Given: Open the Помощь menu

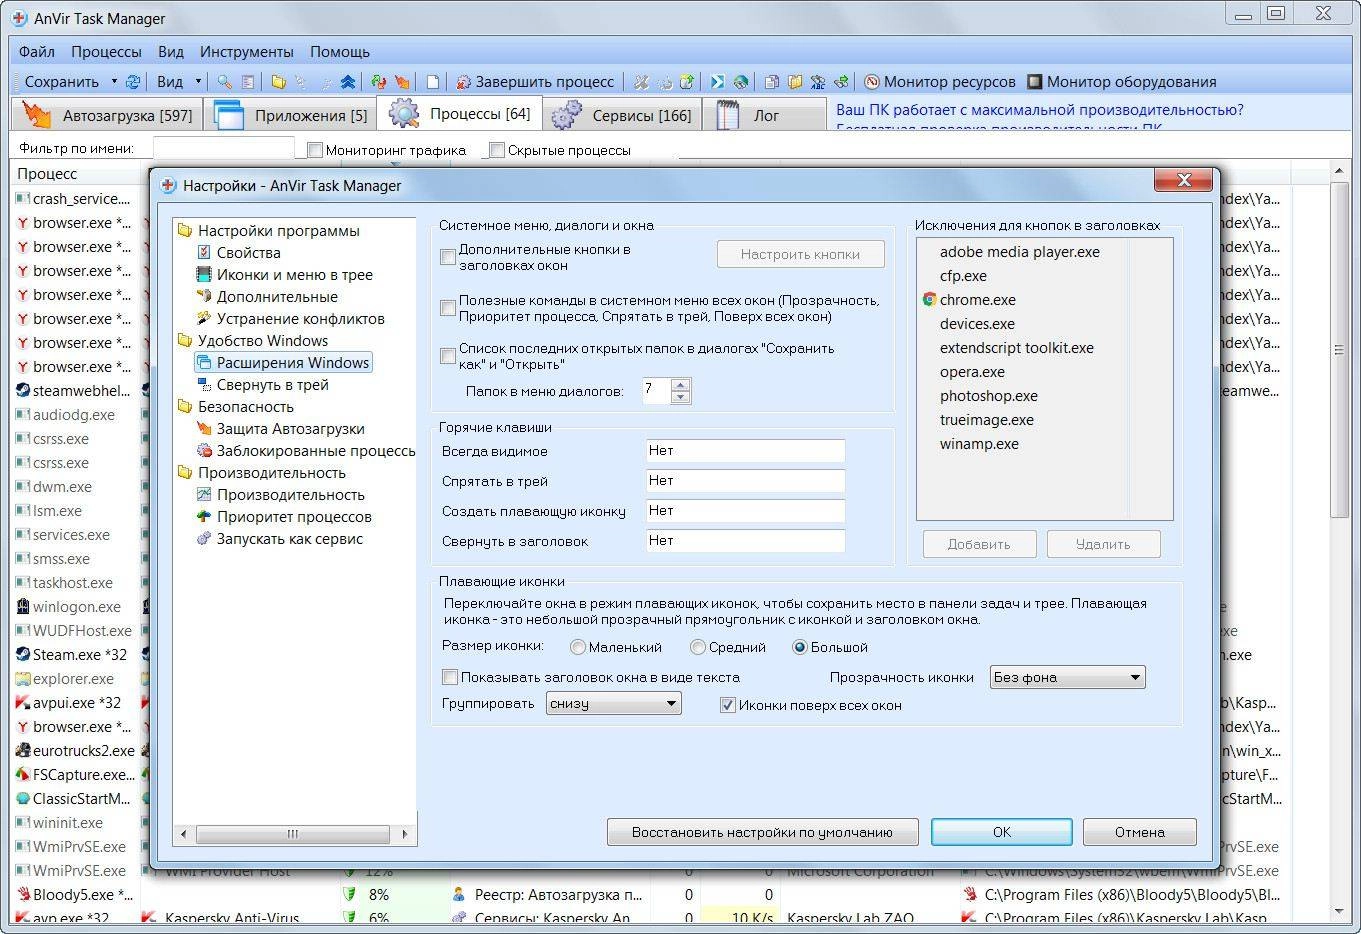Looking at the screenshot, I should coord(340,51).
